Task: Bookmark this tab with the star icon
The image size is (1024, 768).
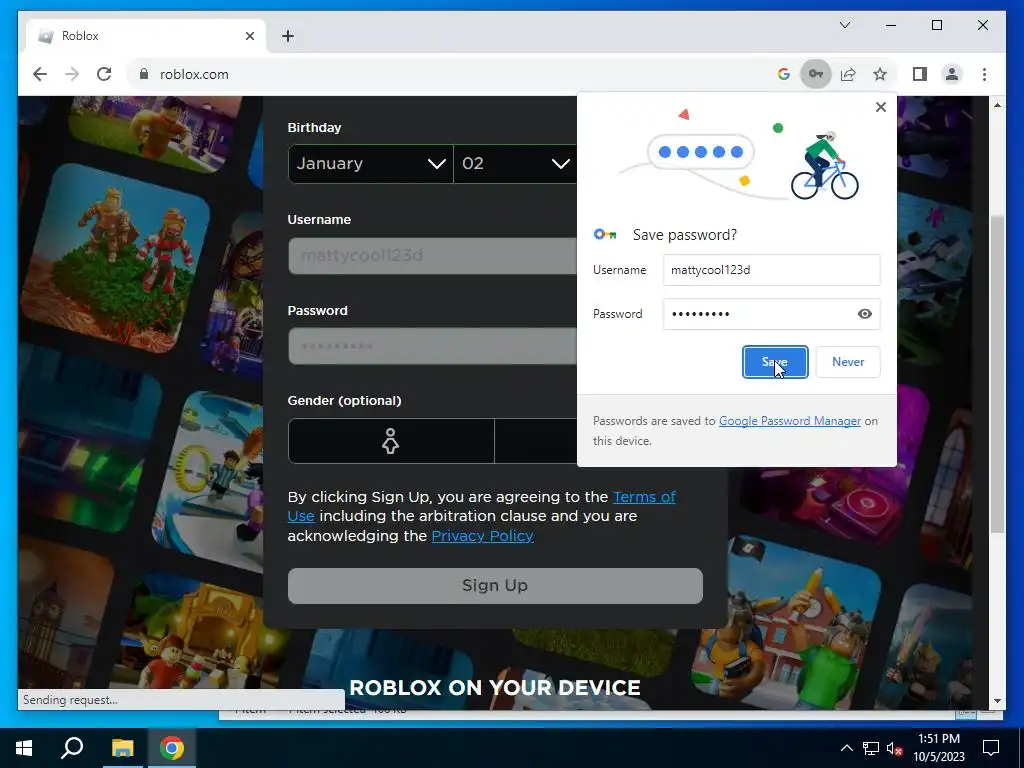Action: coord(880,74)
